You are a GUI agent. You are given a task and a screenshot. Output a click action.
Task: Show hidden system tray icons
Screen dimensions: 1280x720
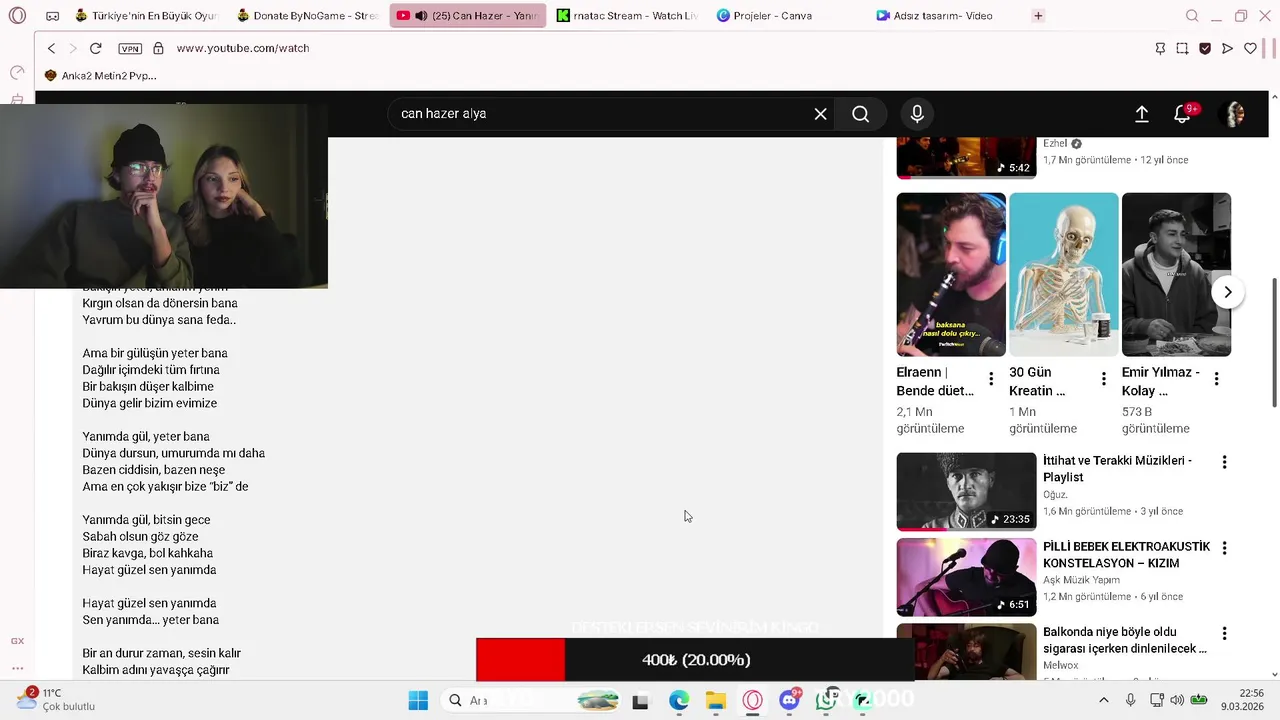[1104, 700]
